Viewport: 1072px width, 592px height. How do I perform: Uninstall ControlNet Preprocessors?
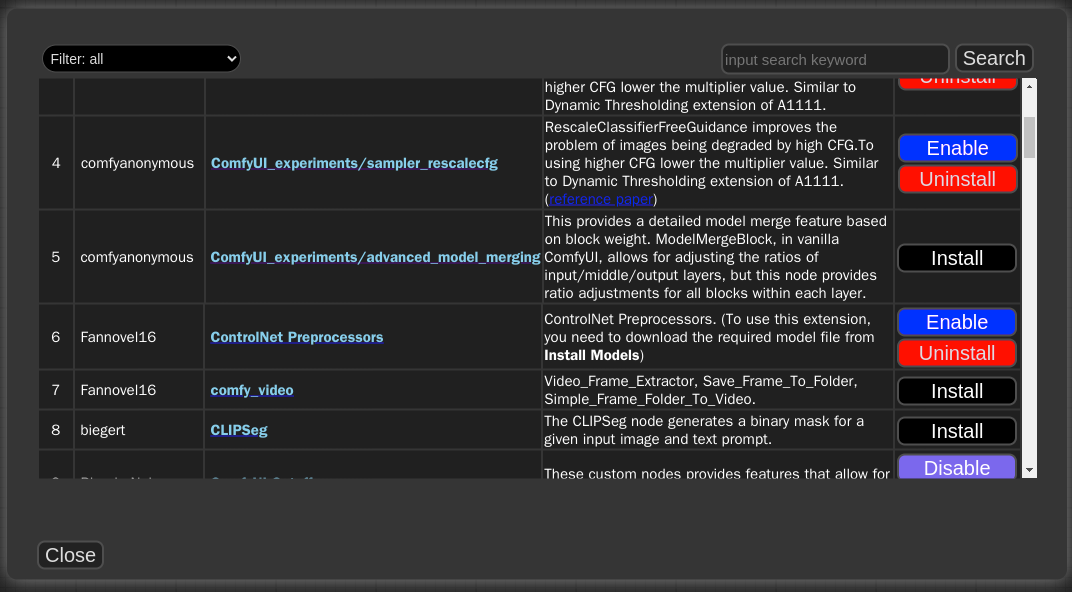pyautogui.click(x=956, y=353)
